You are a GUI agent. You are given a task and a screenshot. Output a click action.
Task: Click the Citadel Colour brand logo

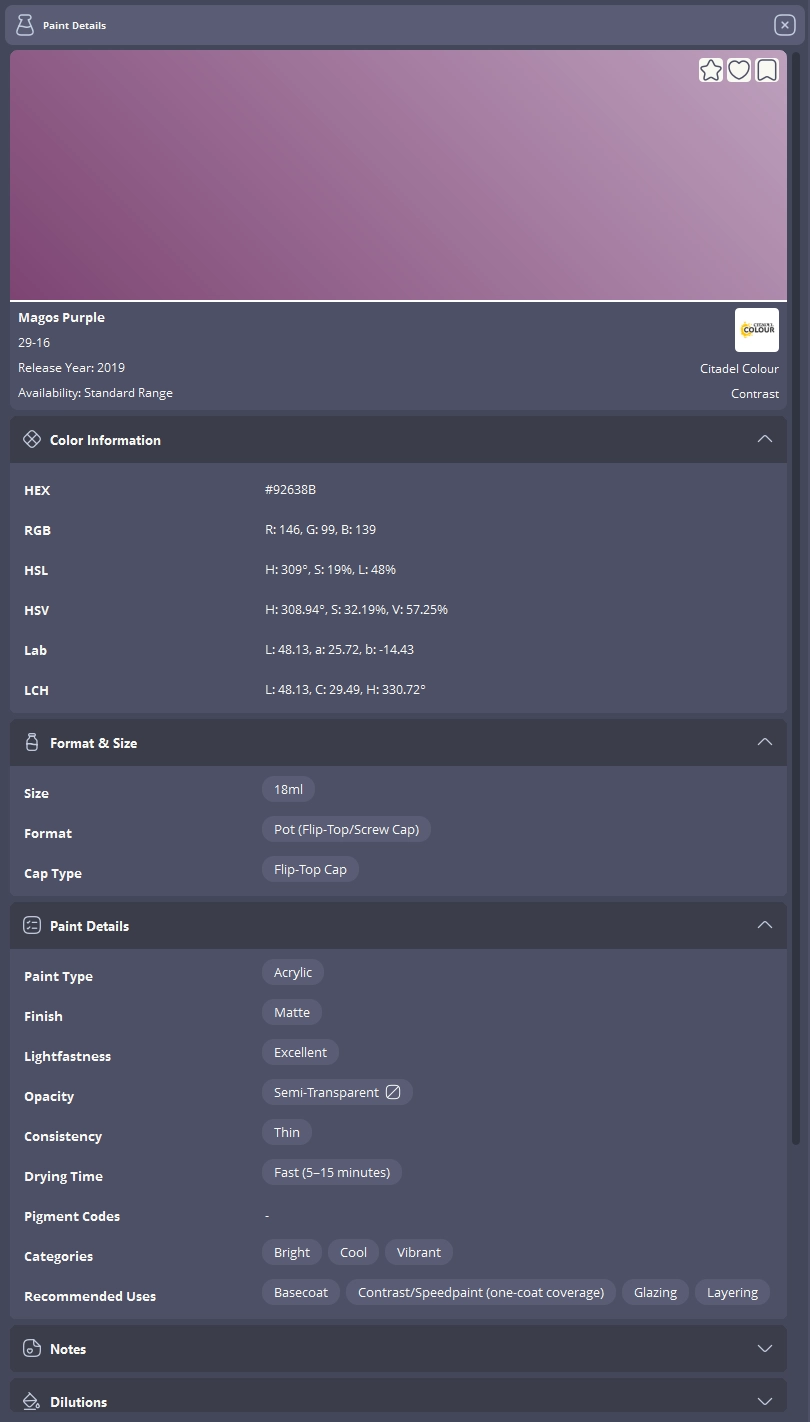click(757, 330)
